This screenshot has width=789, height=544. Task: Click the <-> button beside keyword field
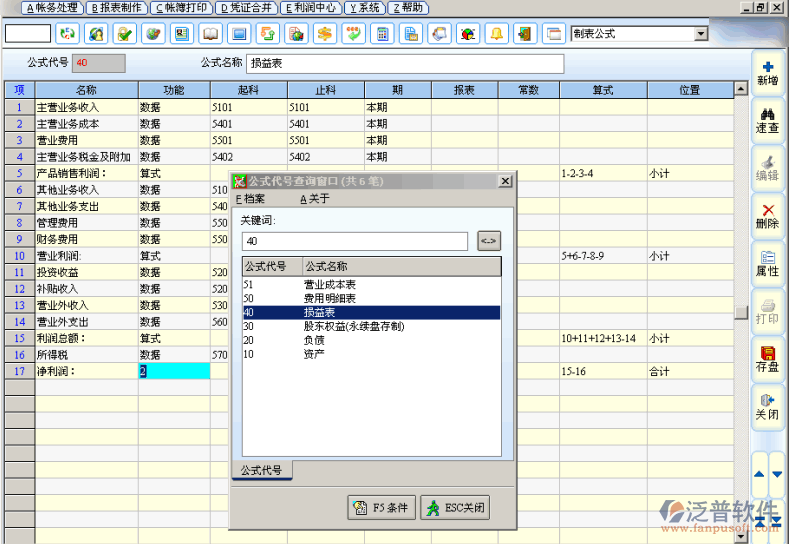click(488, 241)
